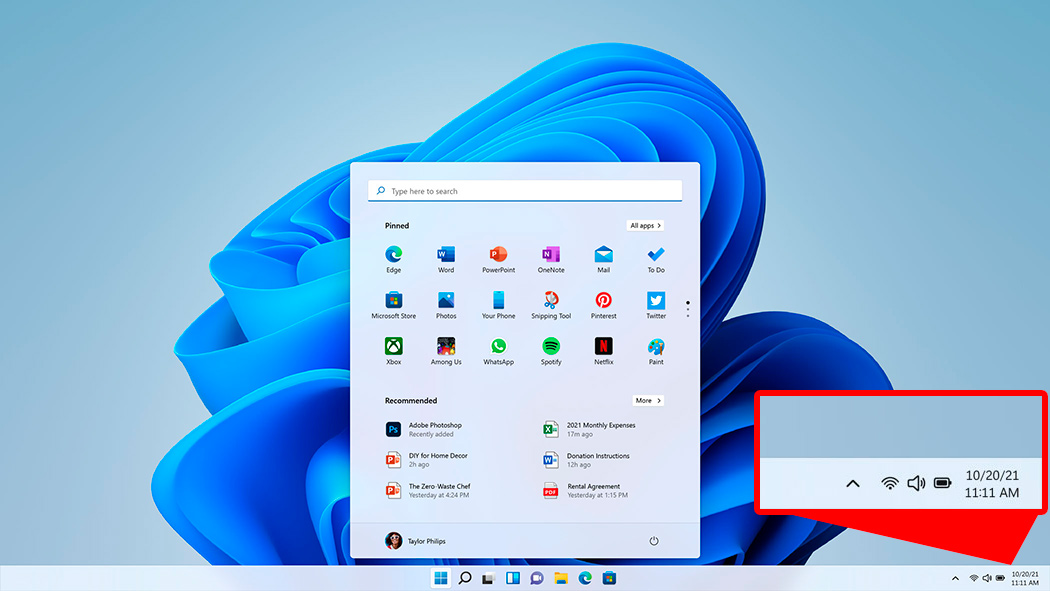Screen dimensions: 1050x591
Task: Open the Your Phone app
Action: pos(498,305)
